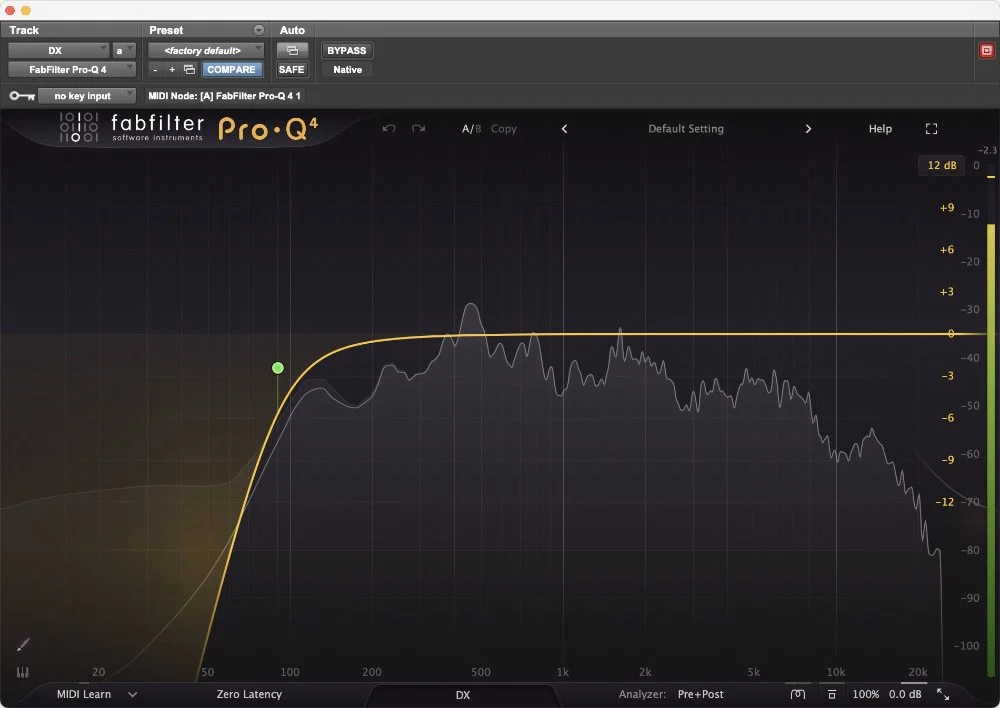Click the Copy A to B button

click(504, 129)
